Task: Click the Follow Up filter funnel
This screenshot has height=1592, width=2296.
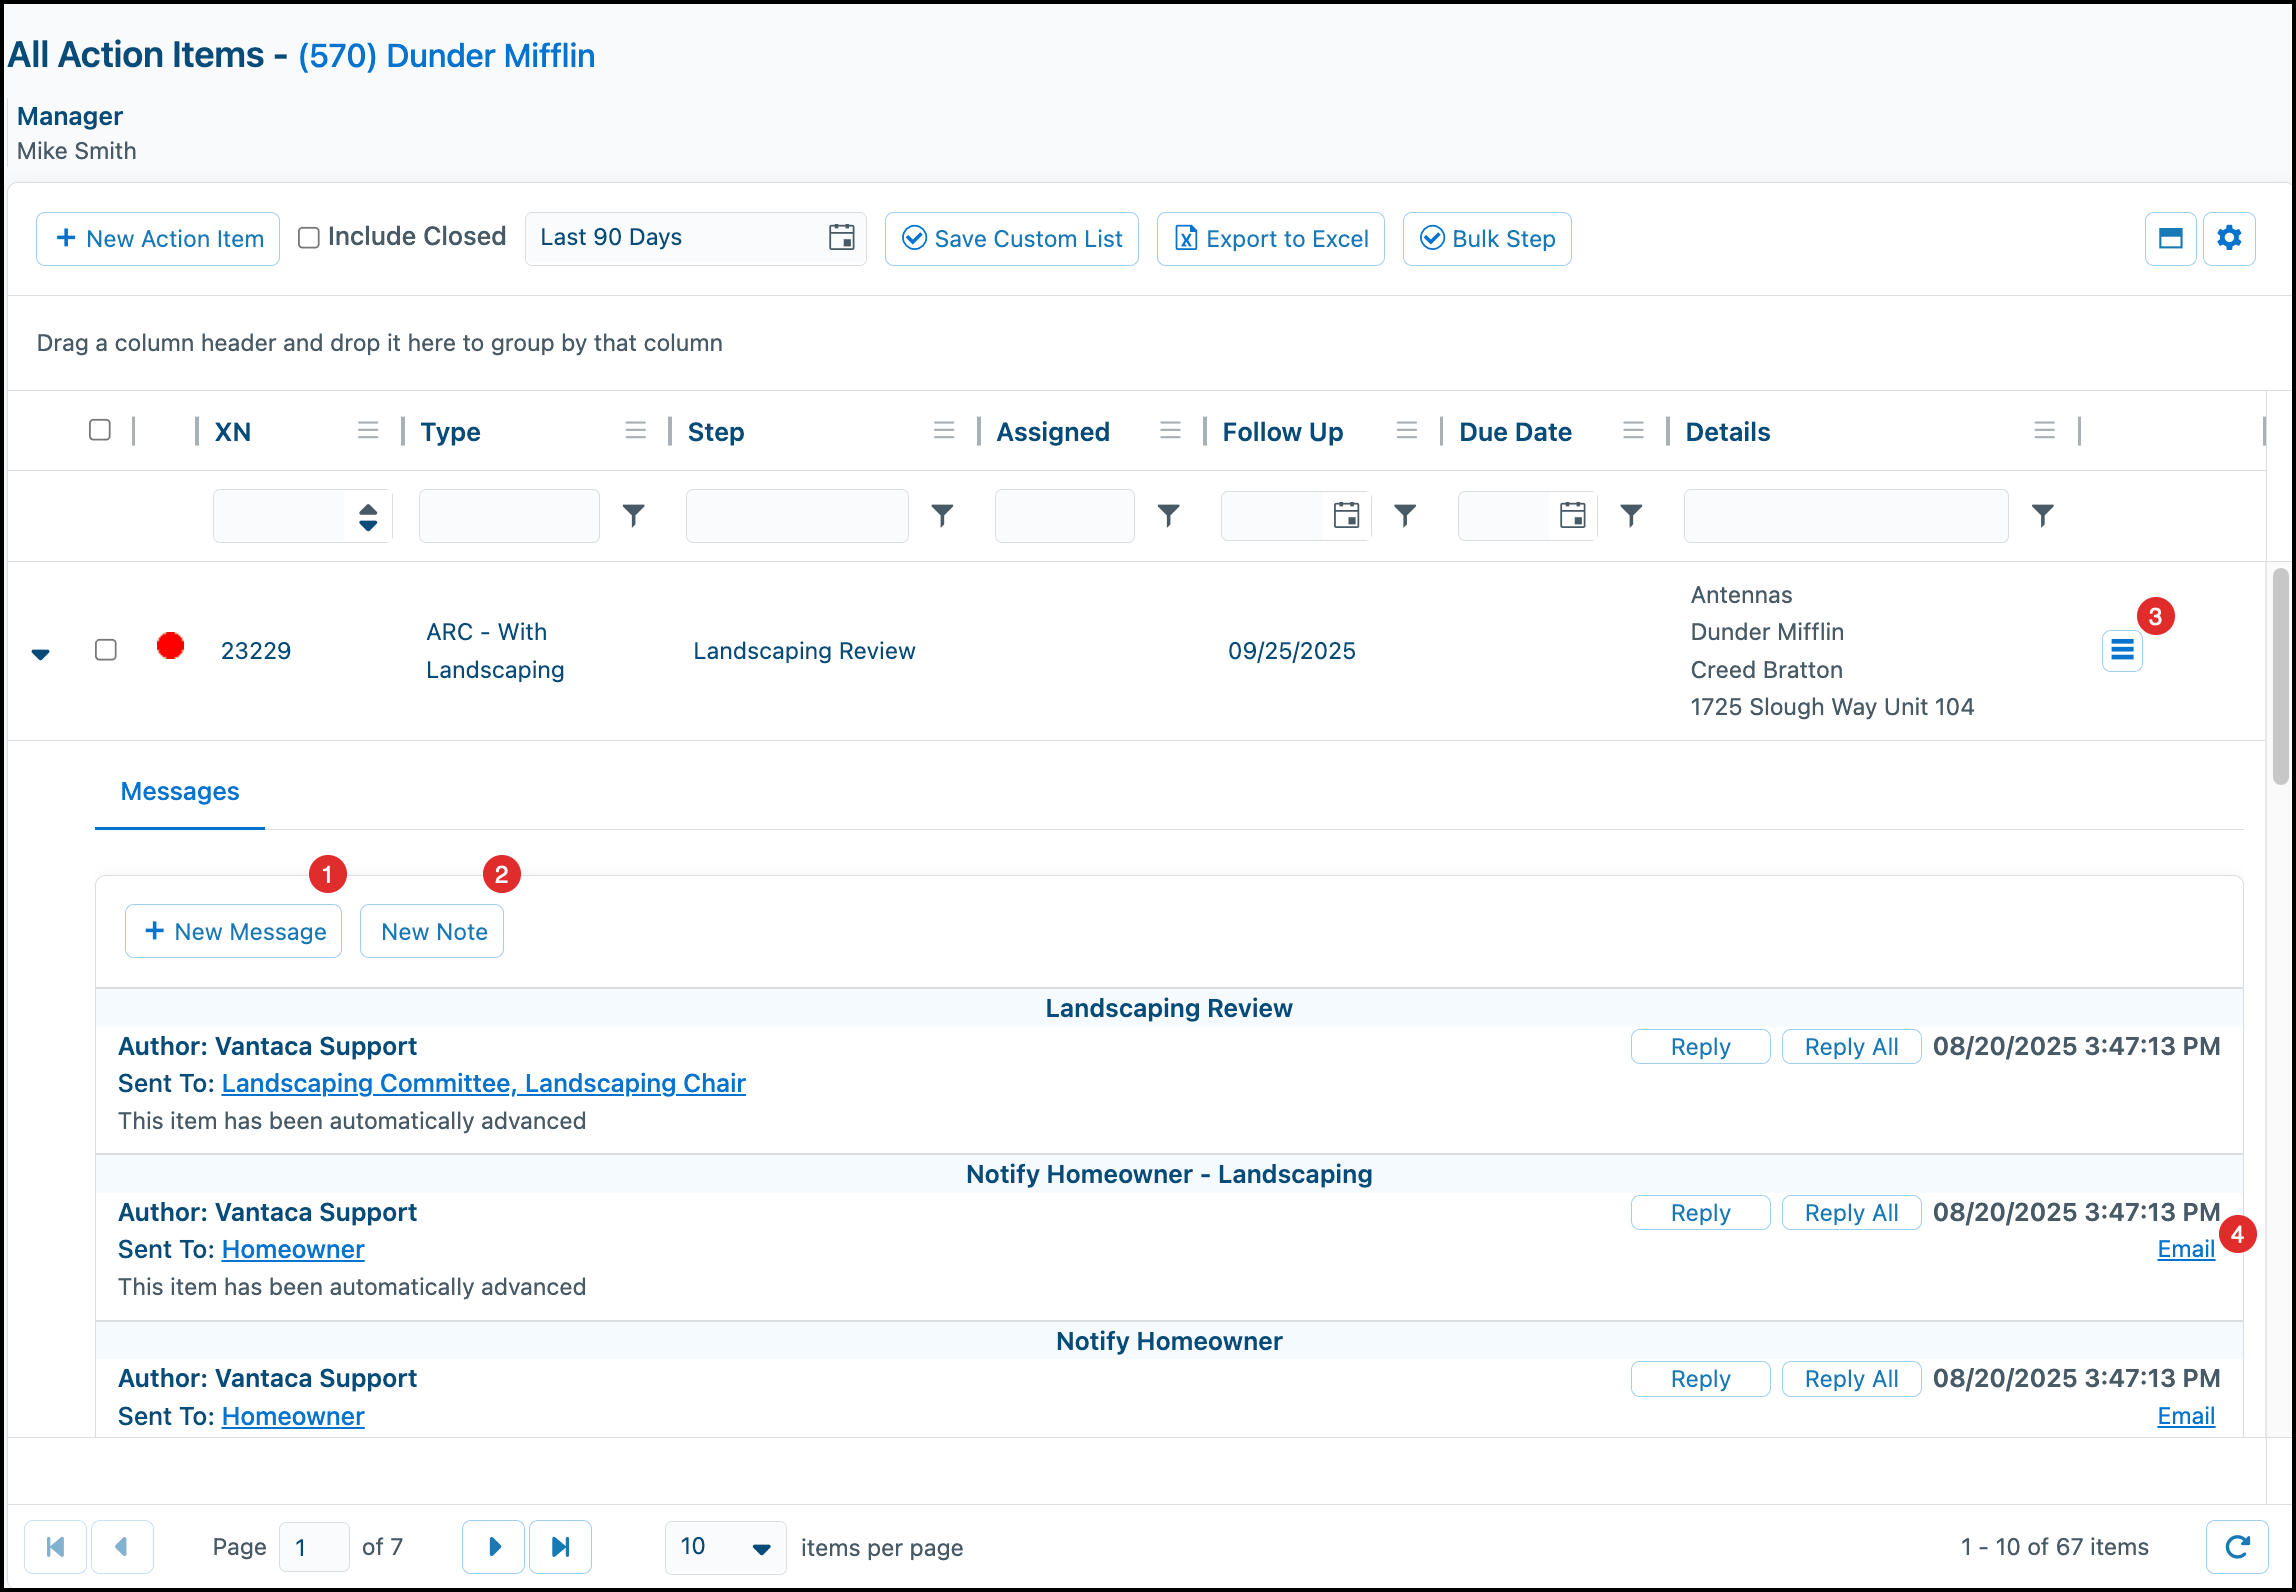Action: click(x=1405, y=515)
